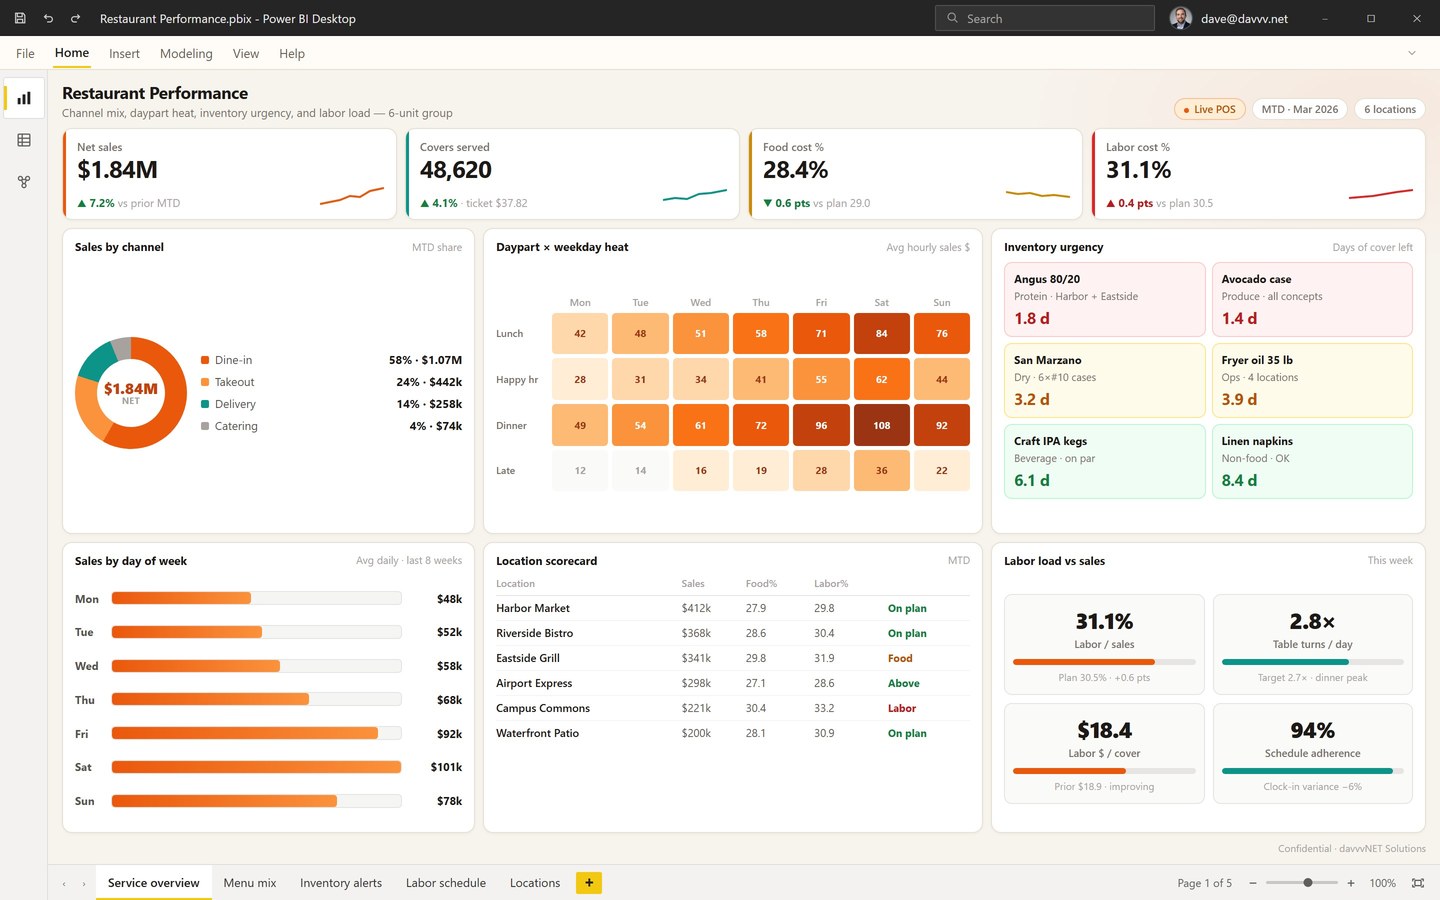Switch to Labor schedule page tab

pos(446,883)
